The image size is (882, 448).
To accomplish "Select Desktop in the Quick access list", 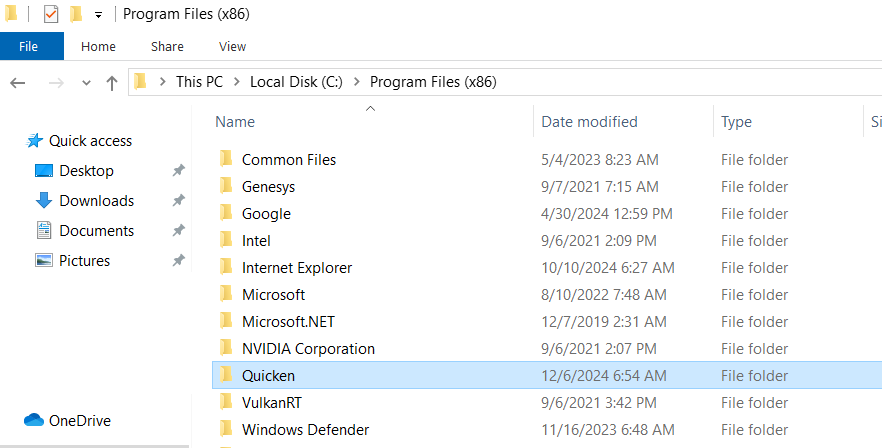I will pos(86,171).
